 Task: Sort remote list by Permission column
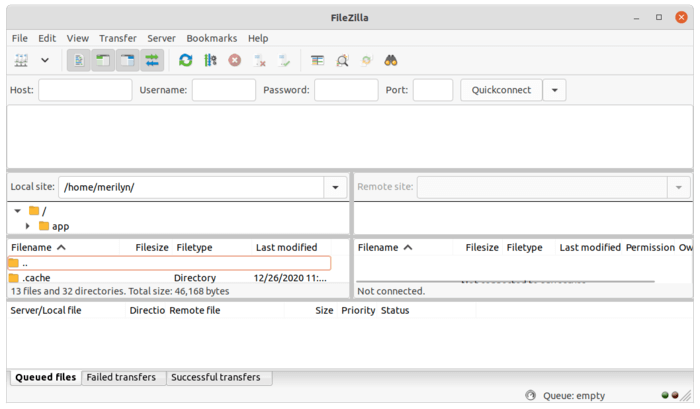point(650,247)
